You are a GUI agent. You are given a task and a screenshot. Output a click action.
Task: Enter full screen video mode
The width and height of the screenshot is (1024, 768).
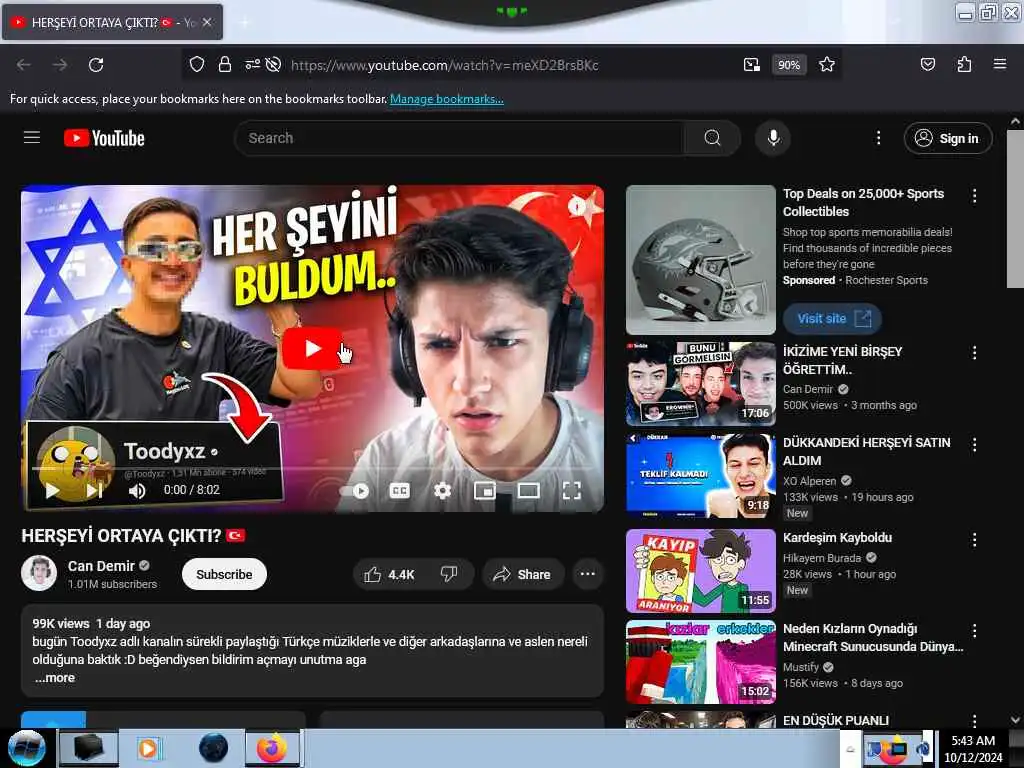point(571,490)
